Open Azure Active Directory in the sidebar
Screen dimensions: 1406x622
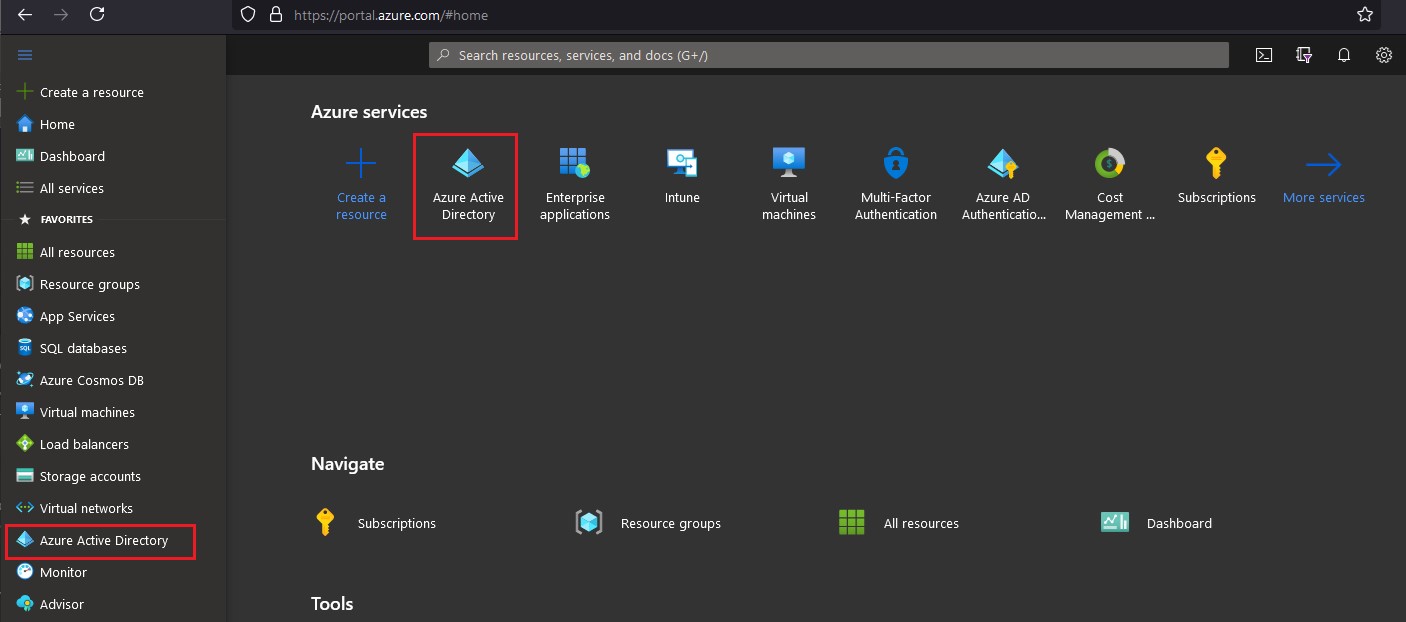[x=101, y=540]
